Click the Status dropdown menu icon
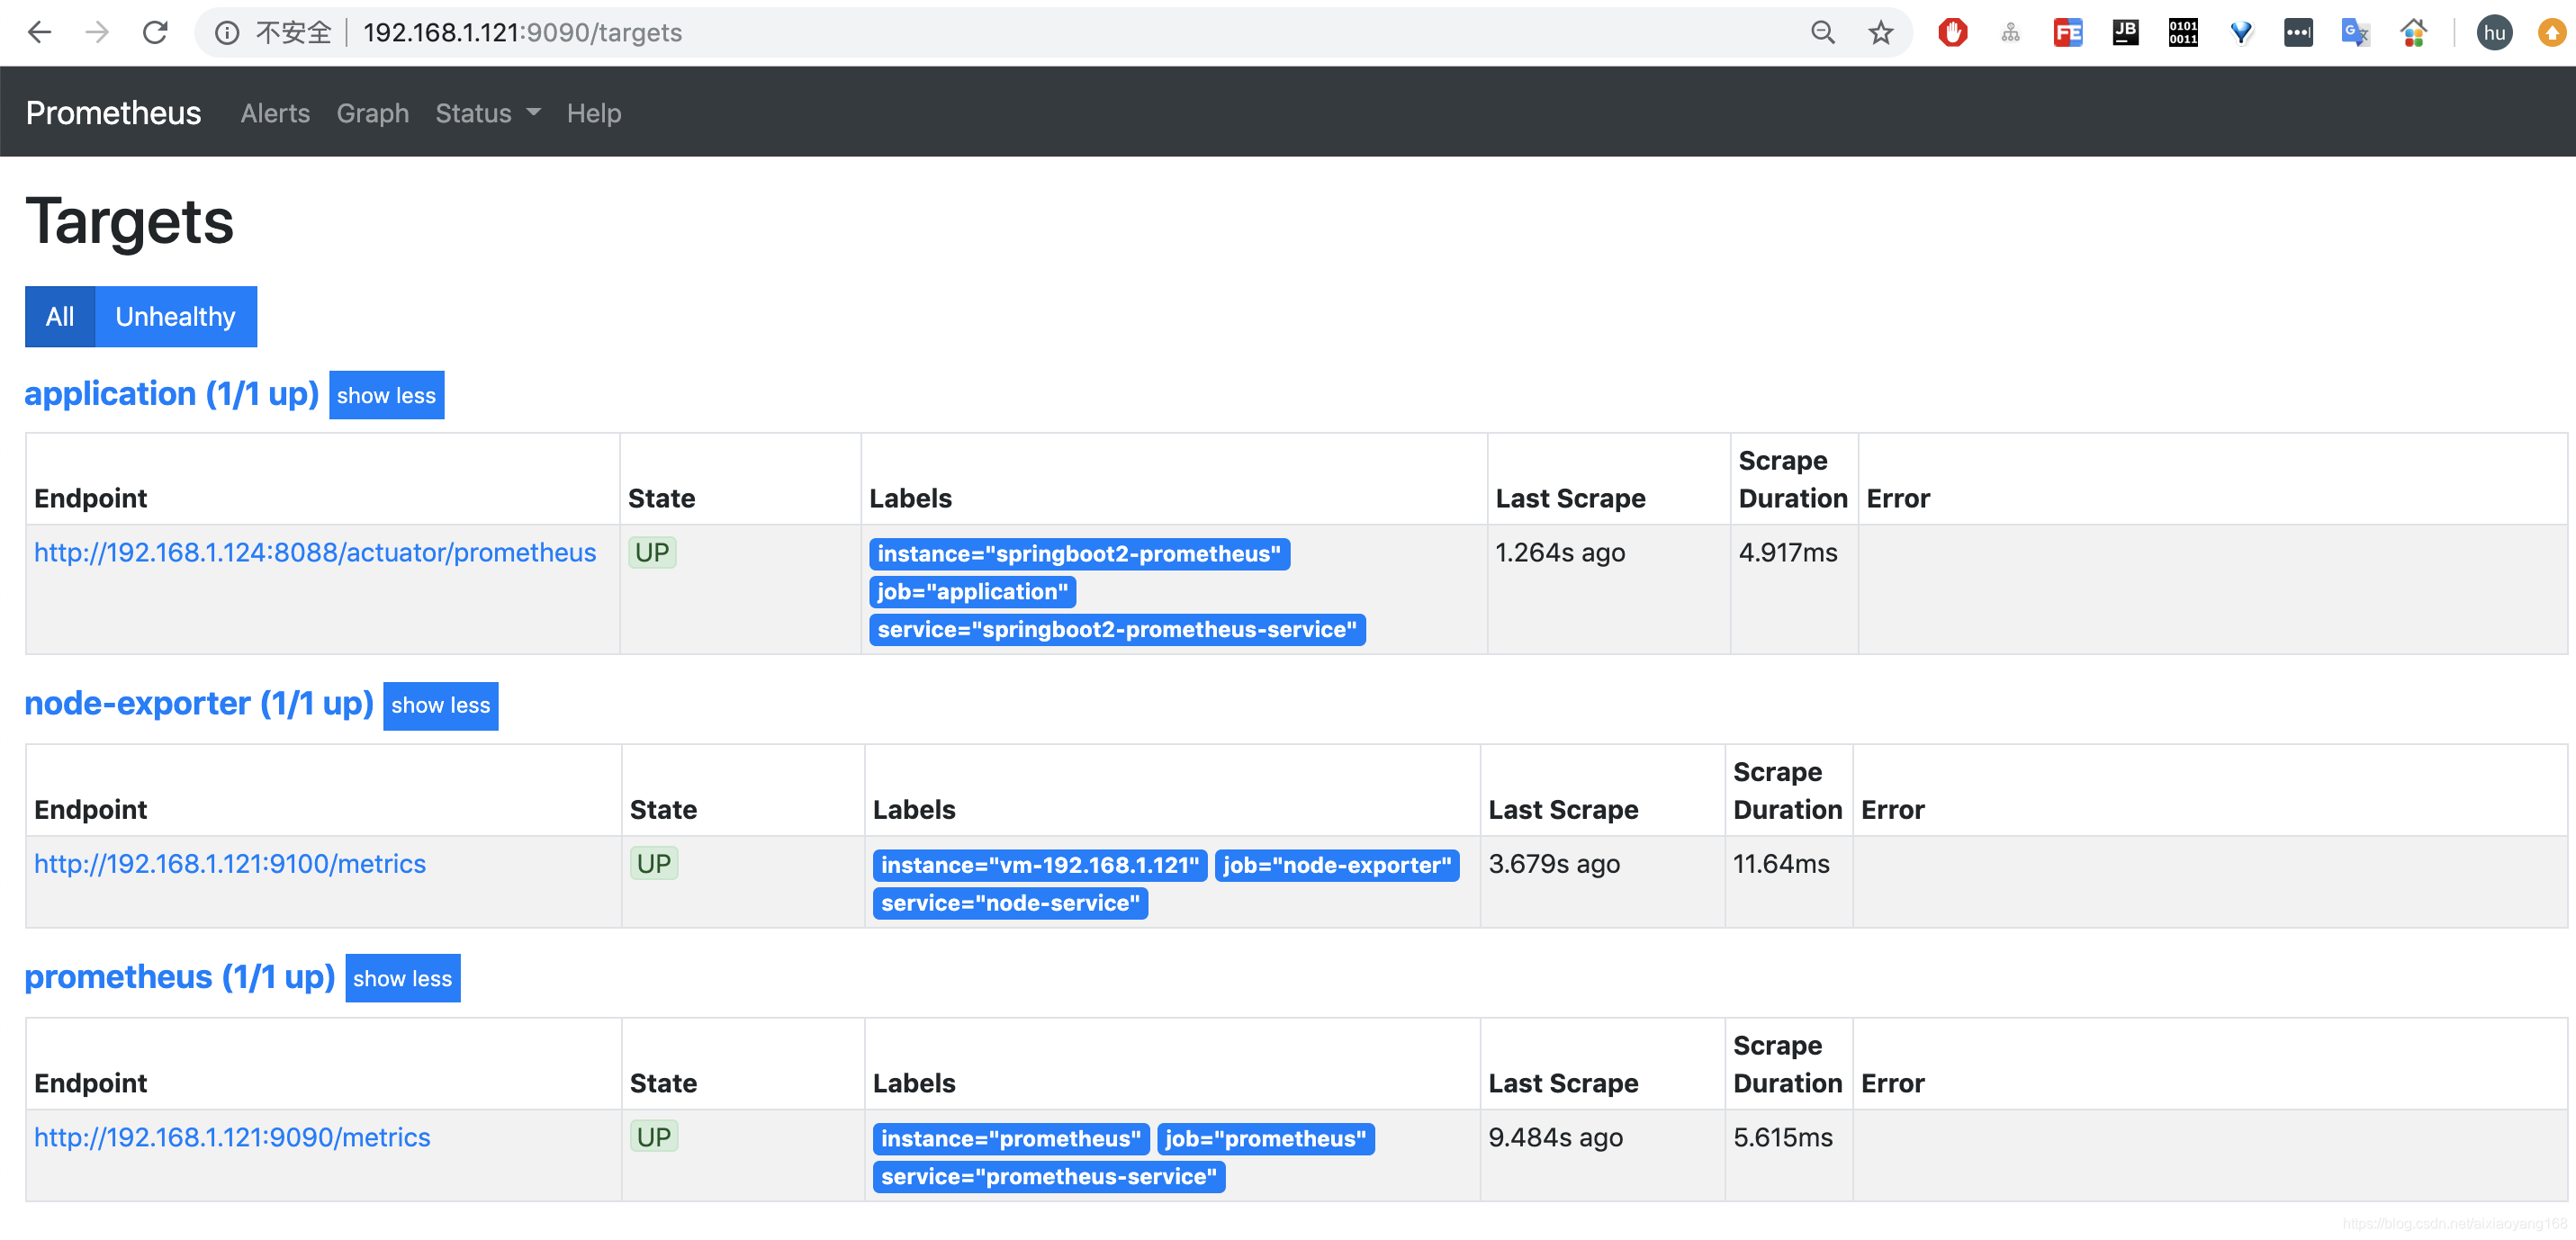 532,112
